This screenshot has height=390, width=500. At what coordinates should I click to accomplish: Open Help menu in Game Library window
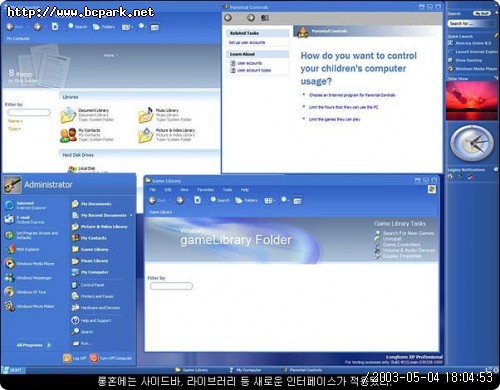click(x=245, y=190)
